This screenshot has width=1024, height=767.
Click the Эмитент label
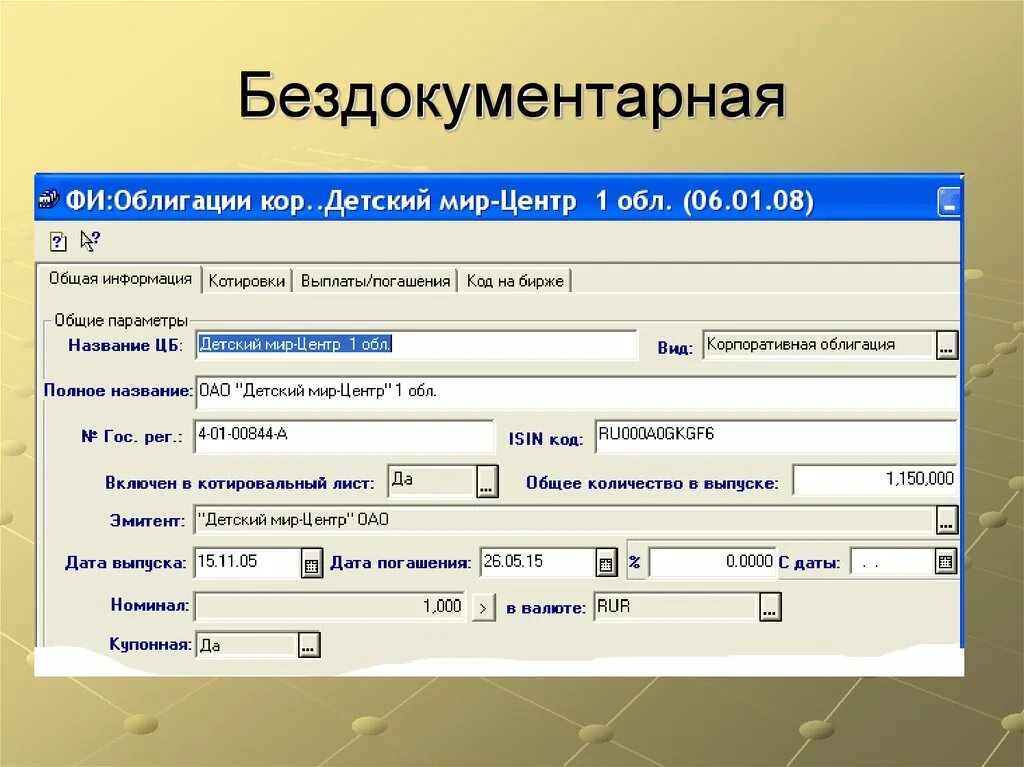tap(148, 521)
